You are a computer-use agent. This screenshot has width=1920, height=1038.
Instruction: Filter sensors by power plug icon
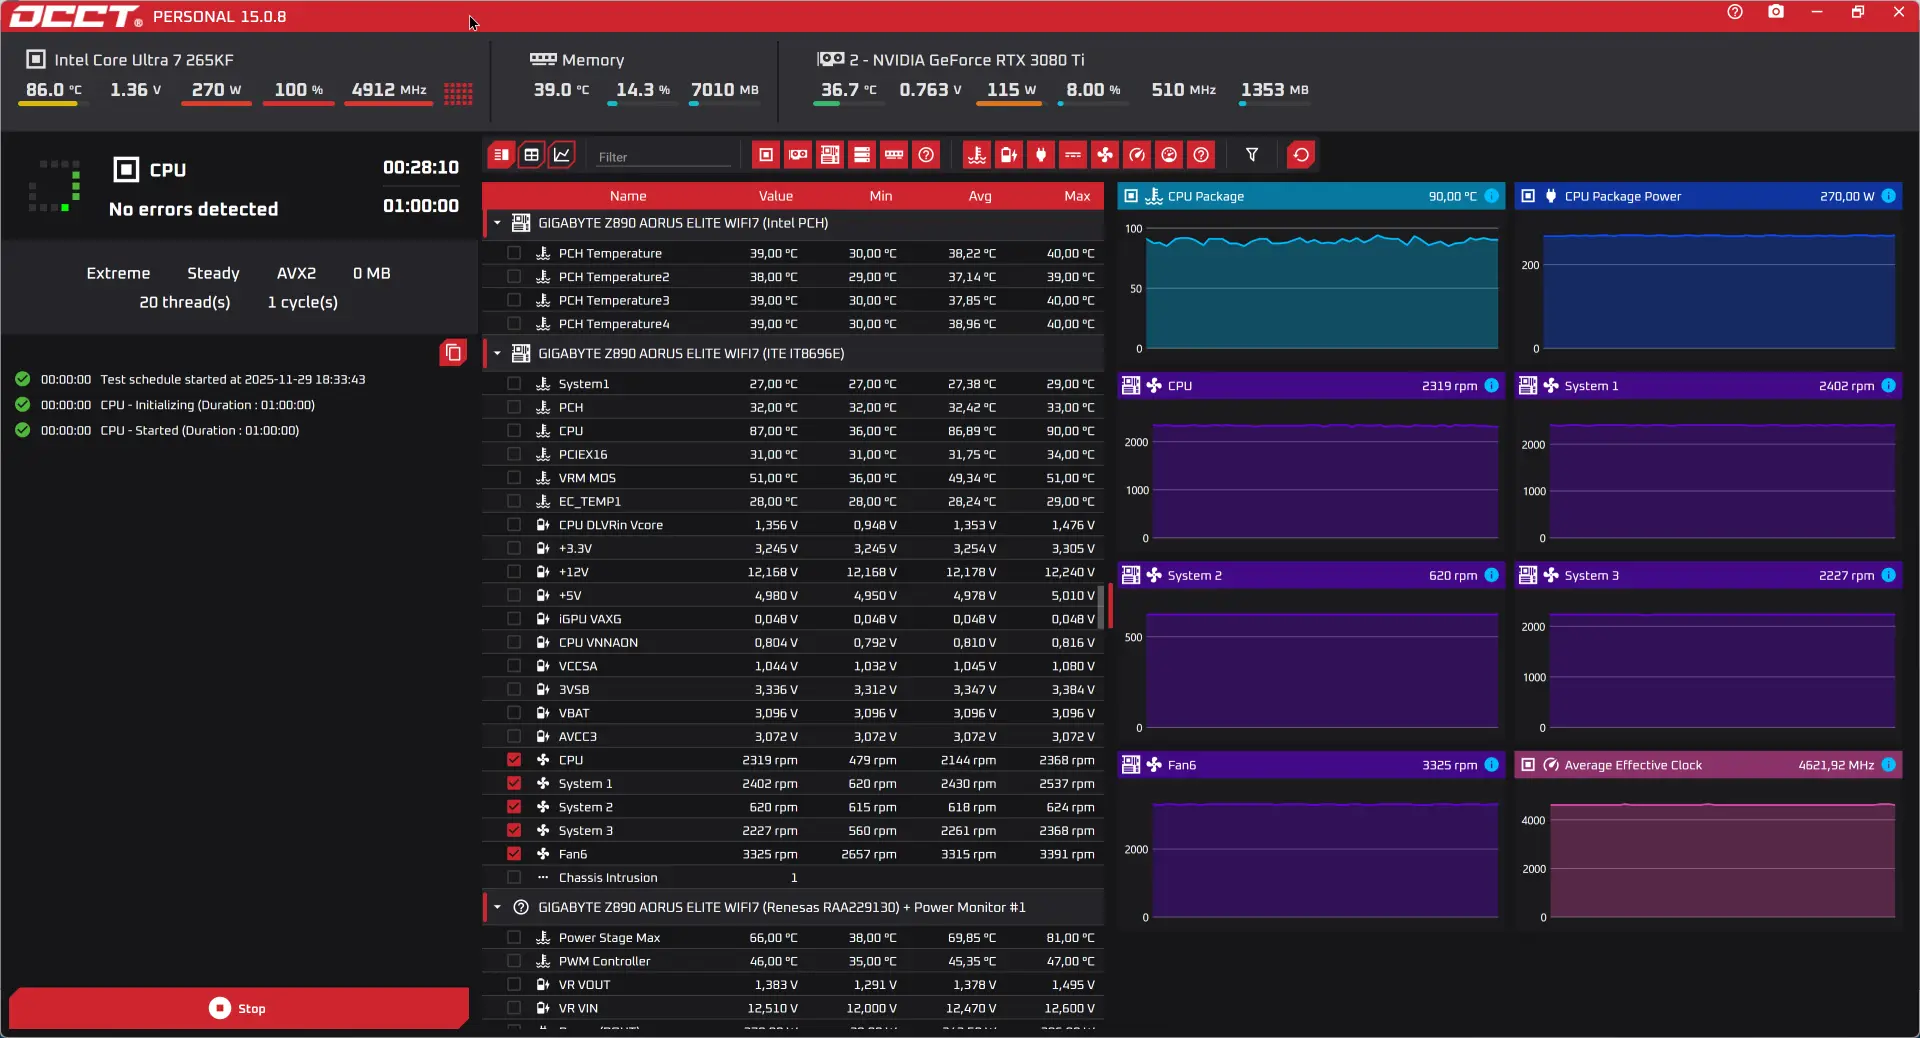pos(1041,155)
